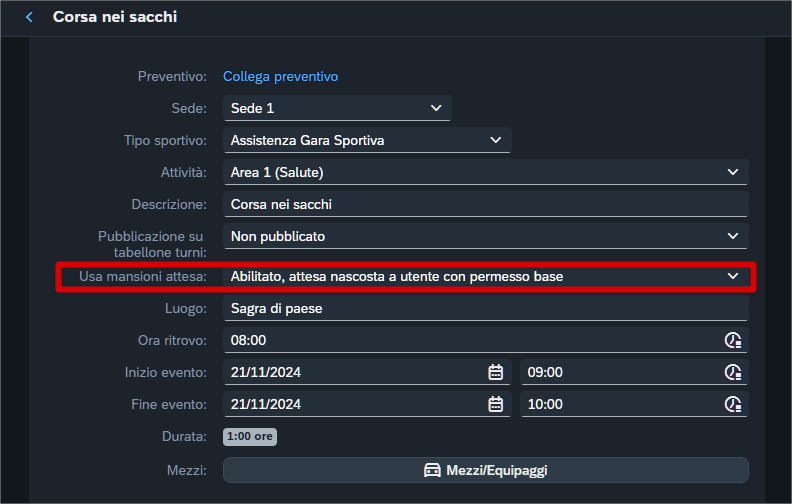Open Pubblicazione su tabellone turni dropdown
This screenshot has height=504, width=792.
pos(733,236)
